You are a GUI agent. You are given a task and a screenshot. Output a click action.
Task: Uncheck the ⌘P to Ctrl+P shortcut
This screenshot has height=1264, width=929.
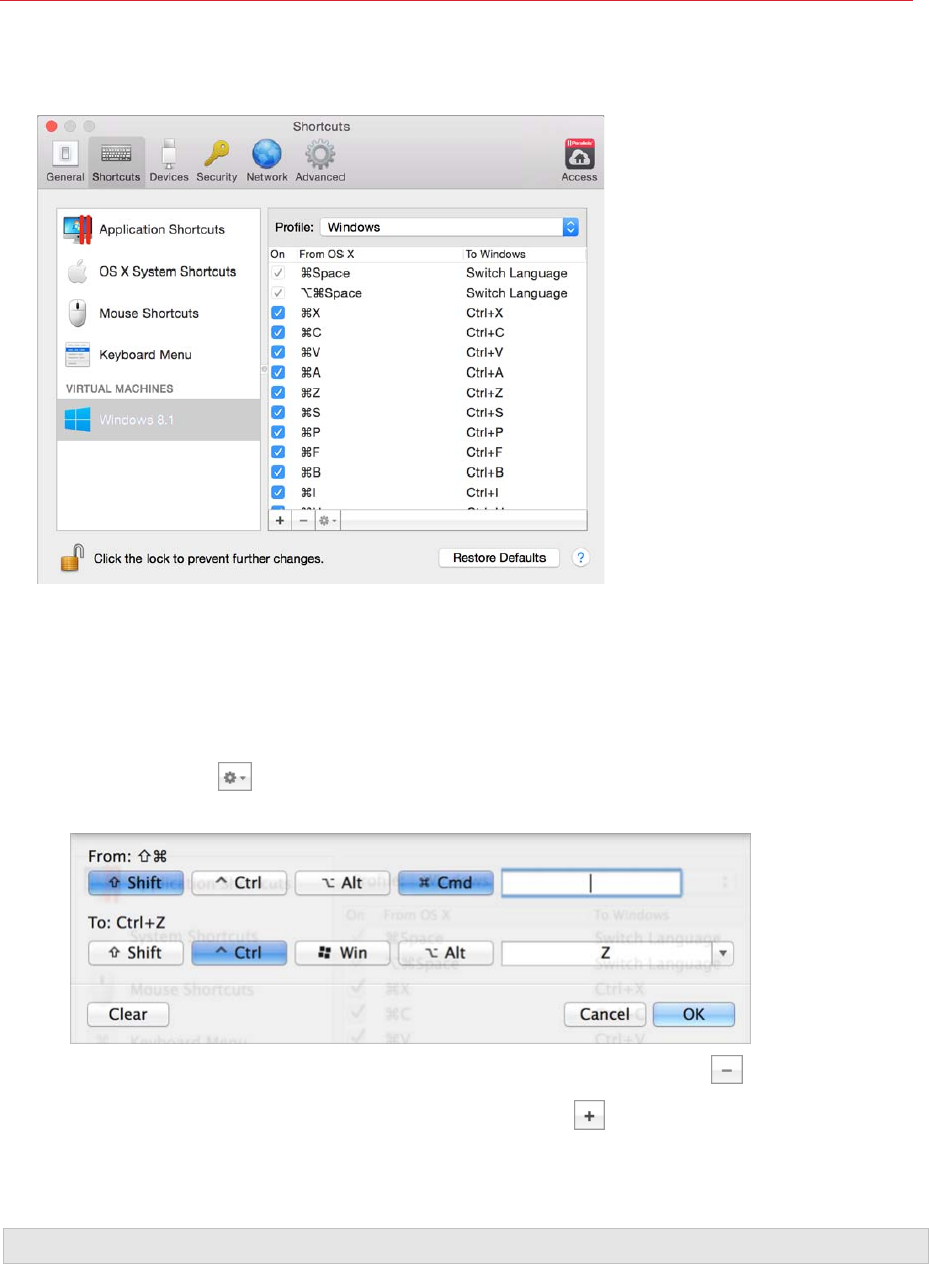[x=279, y=432]
